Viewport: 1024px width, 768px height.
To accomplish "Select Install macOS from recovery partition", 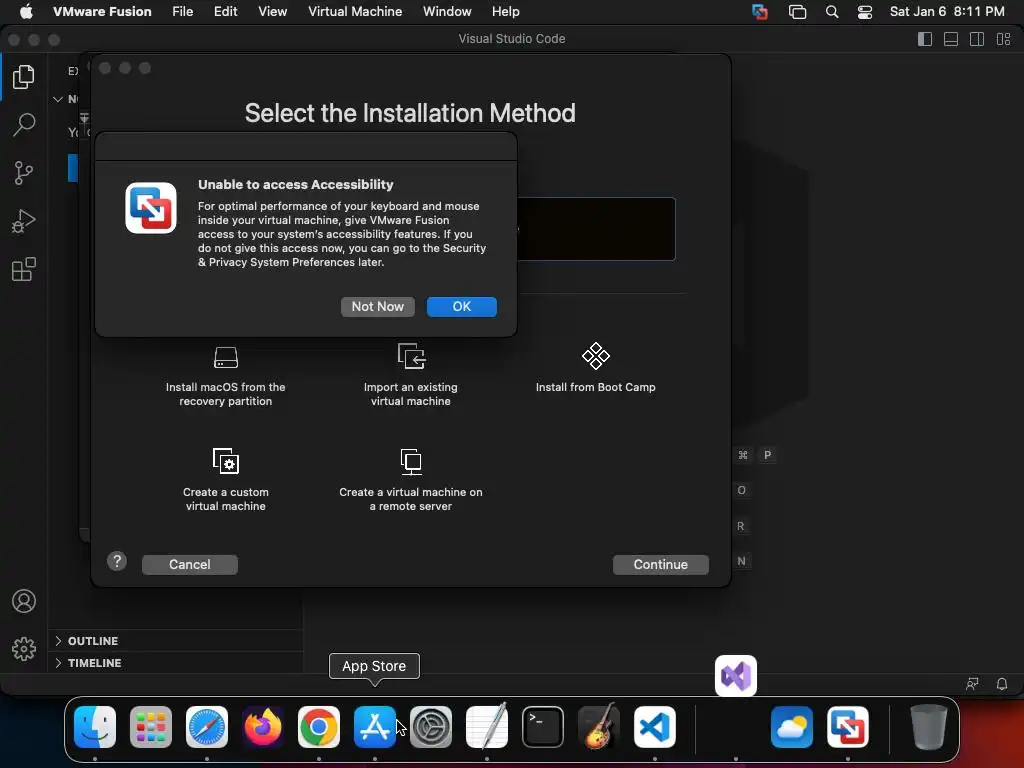I will (x=225, y=377).
